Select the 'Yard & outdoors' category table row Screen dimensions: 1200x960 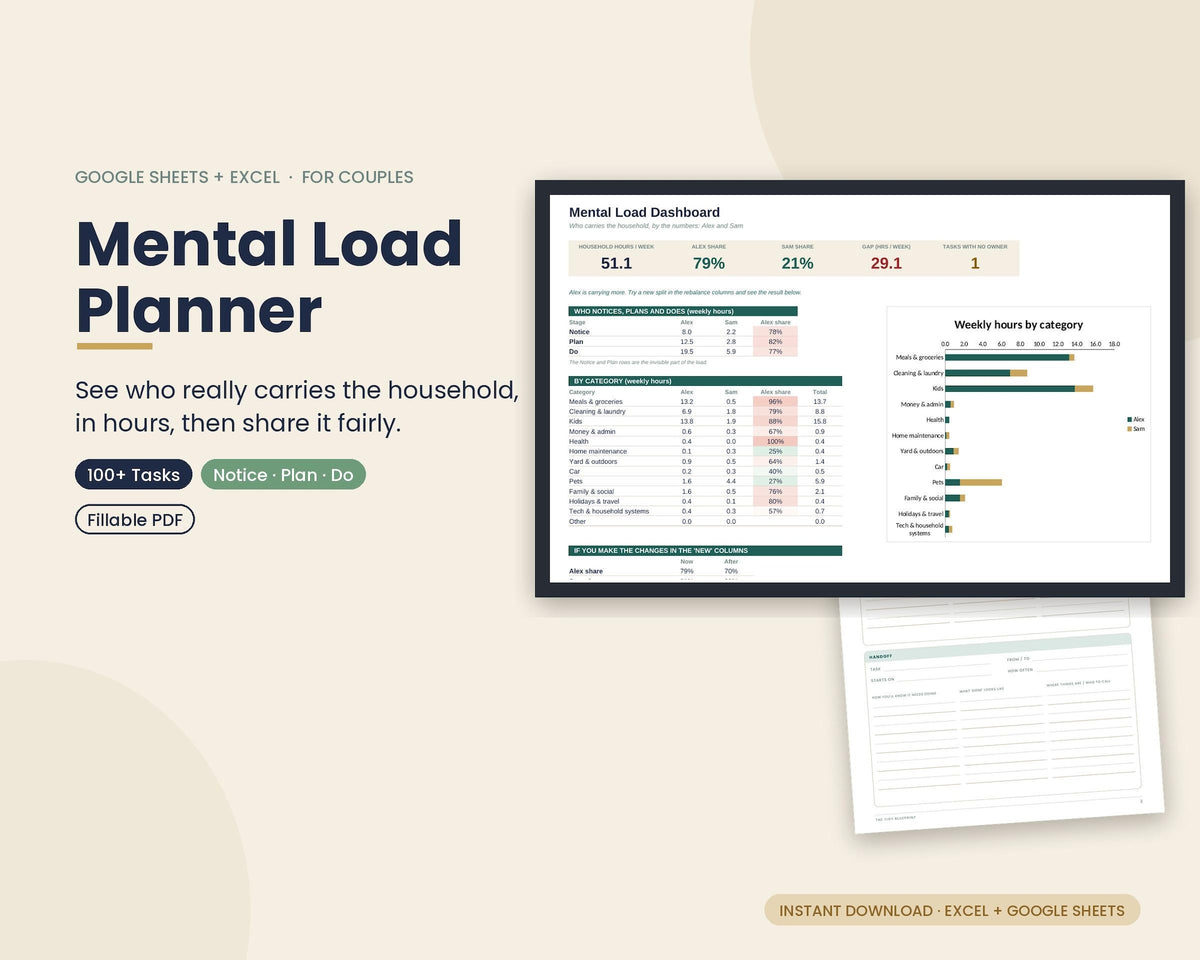pyautogui.click(x=705, y=461)
